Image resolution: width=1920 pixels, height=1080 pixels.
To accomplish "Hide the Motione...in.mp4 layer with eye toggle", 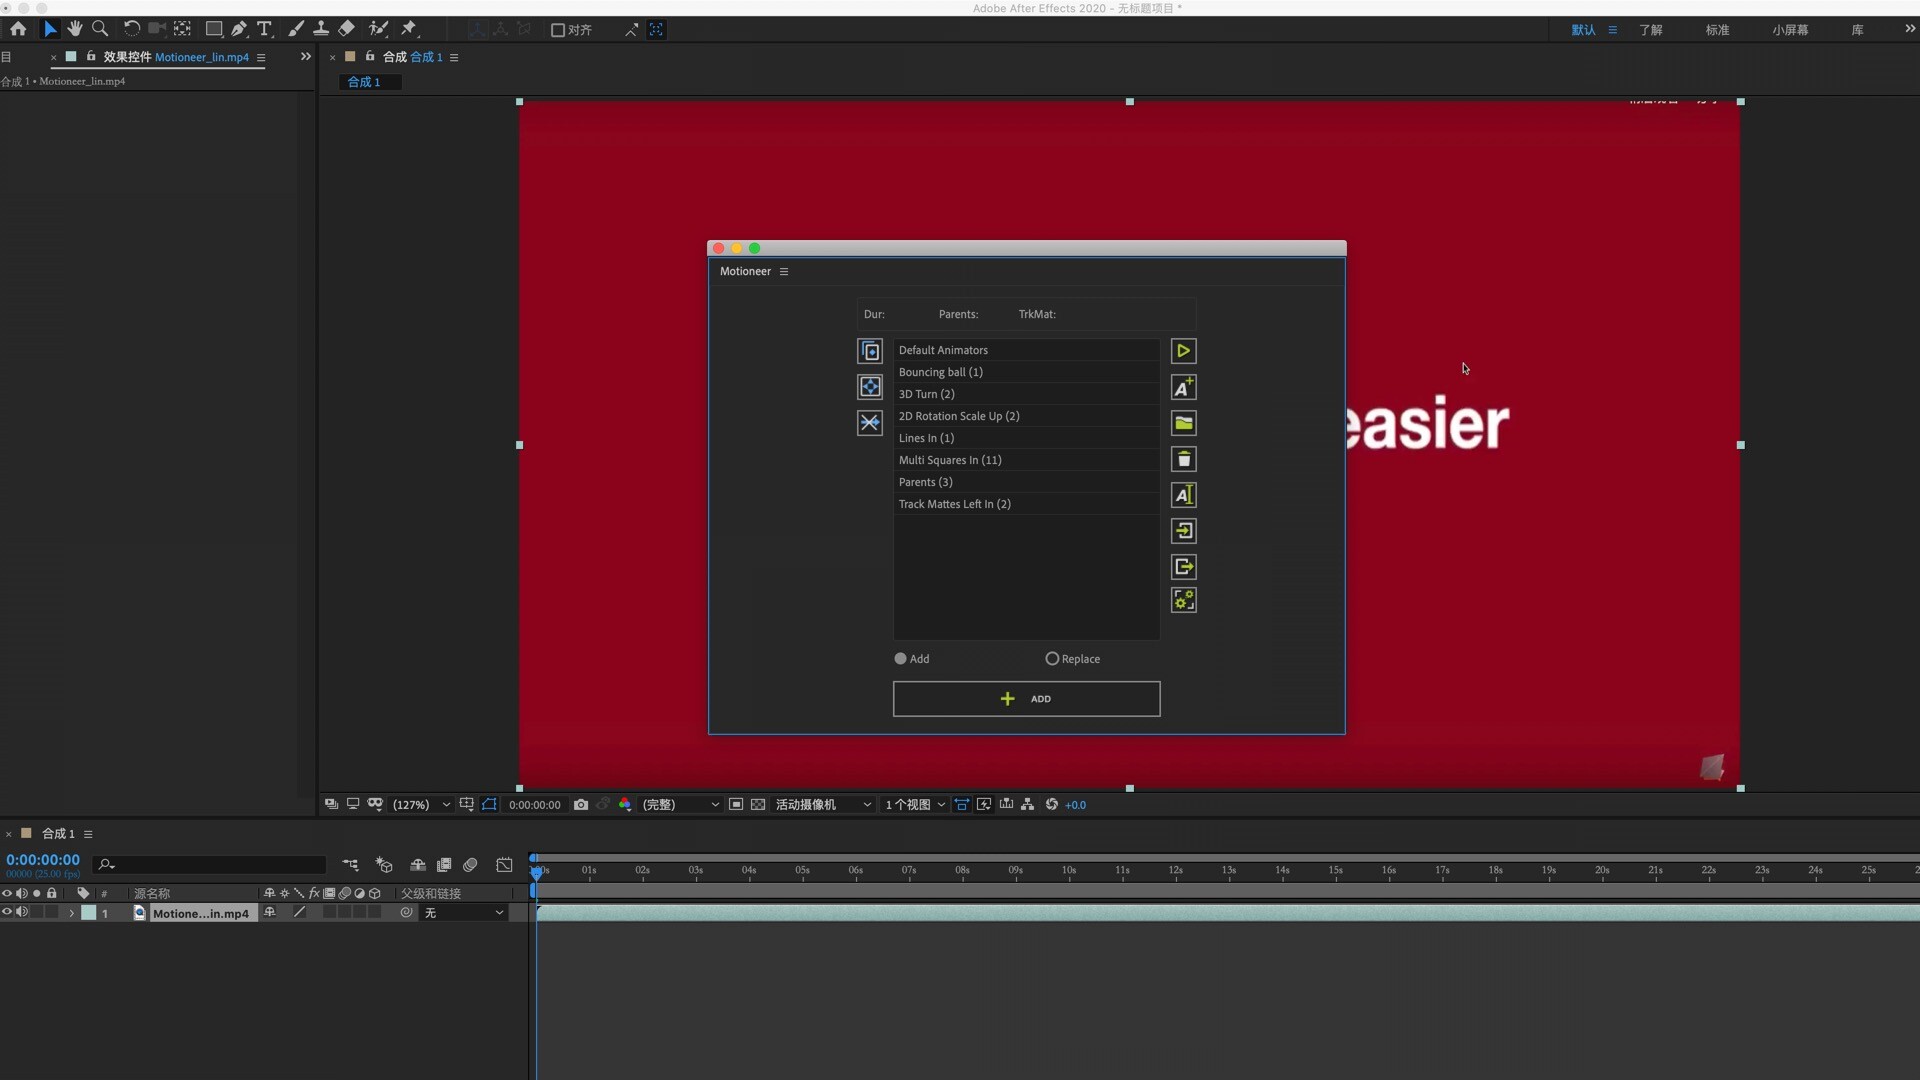I will pos(7,912).
